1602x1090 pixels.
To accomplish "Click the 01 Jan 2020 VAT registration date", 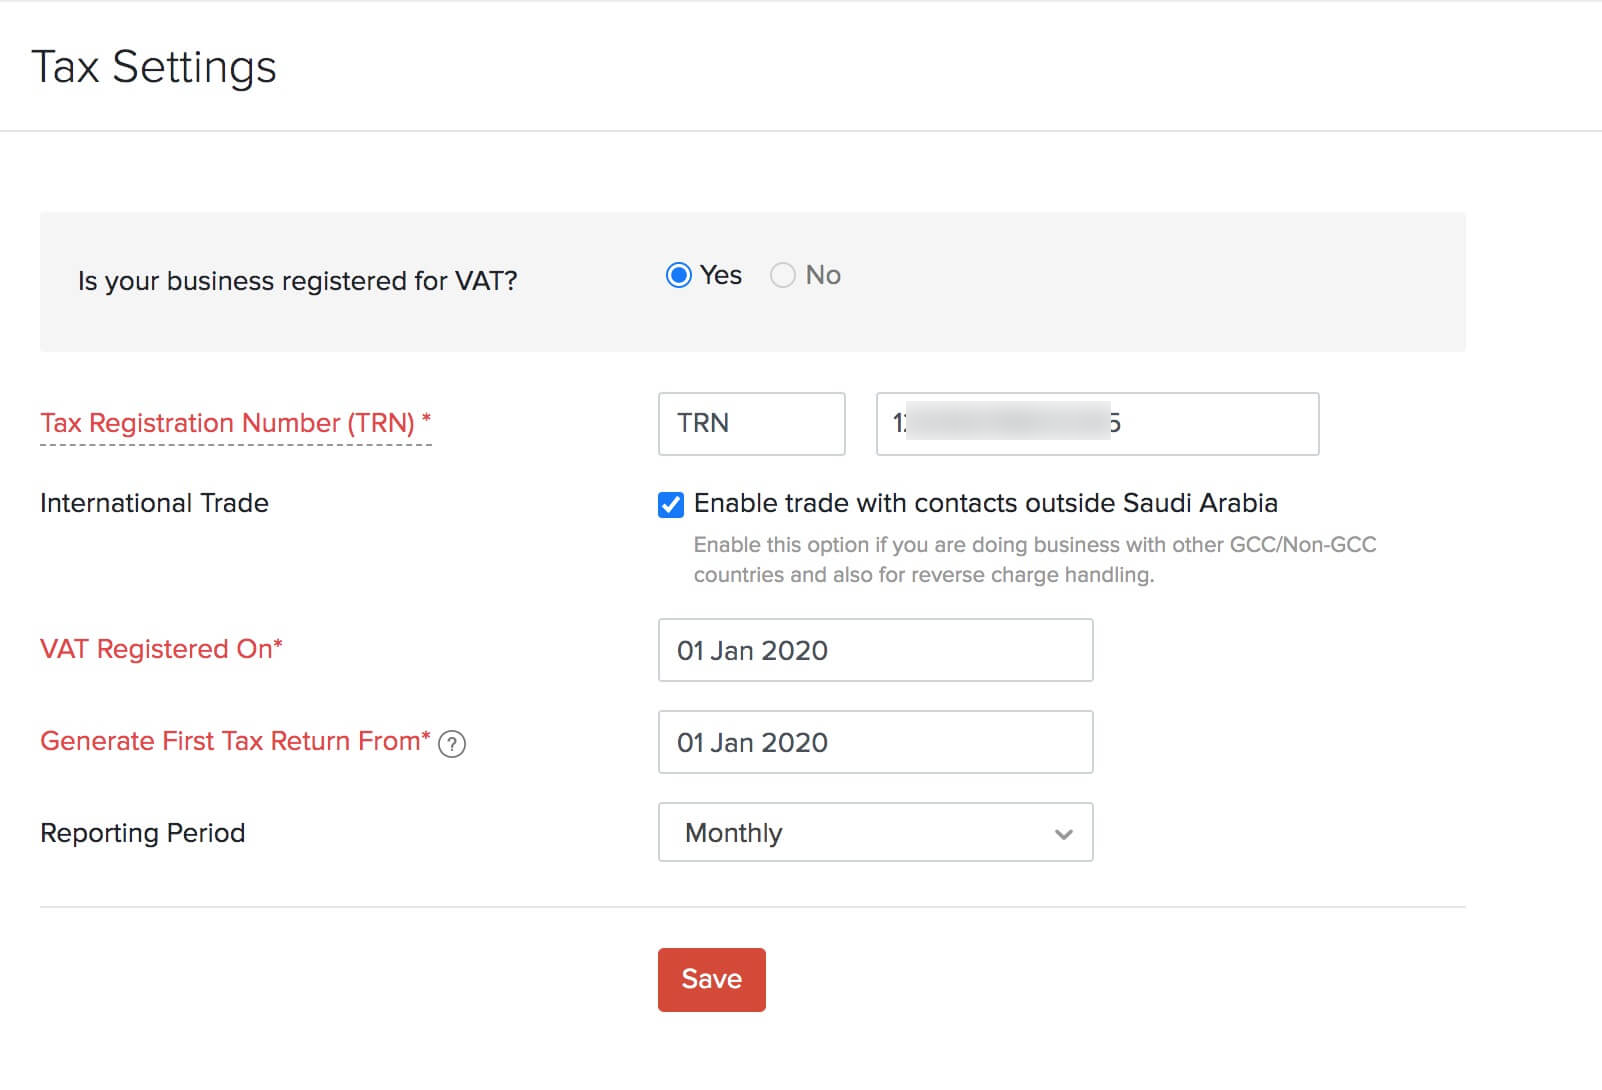I will pyautogui.click(x=754, y=650).
